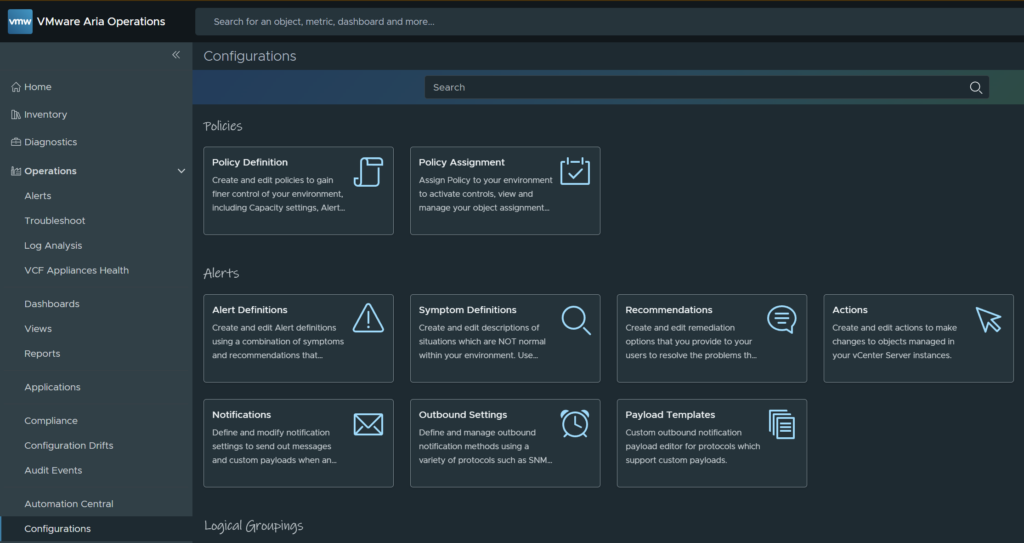Screen dimensions: 1024x543
Task: Open the Symptom Definitions card title
Action: coord(468,310)
